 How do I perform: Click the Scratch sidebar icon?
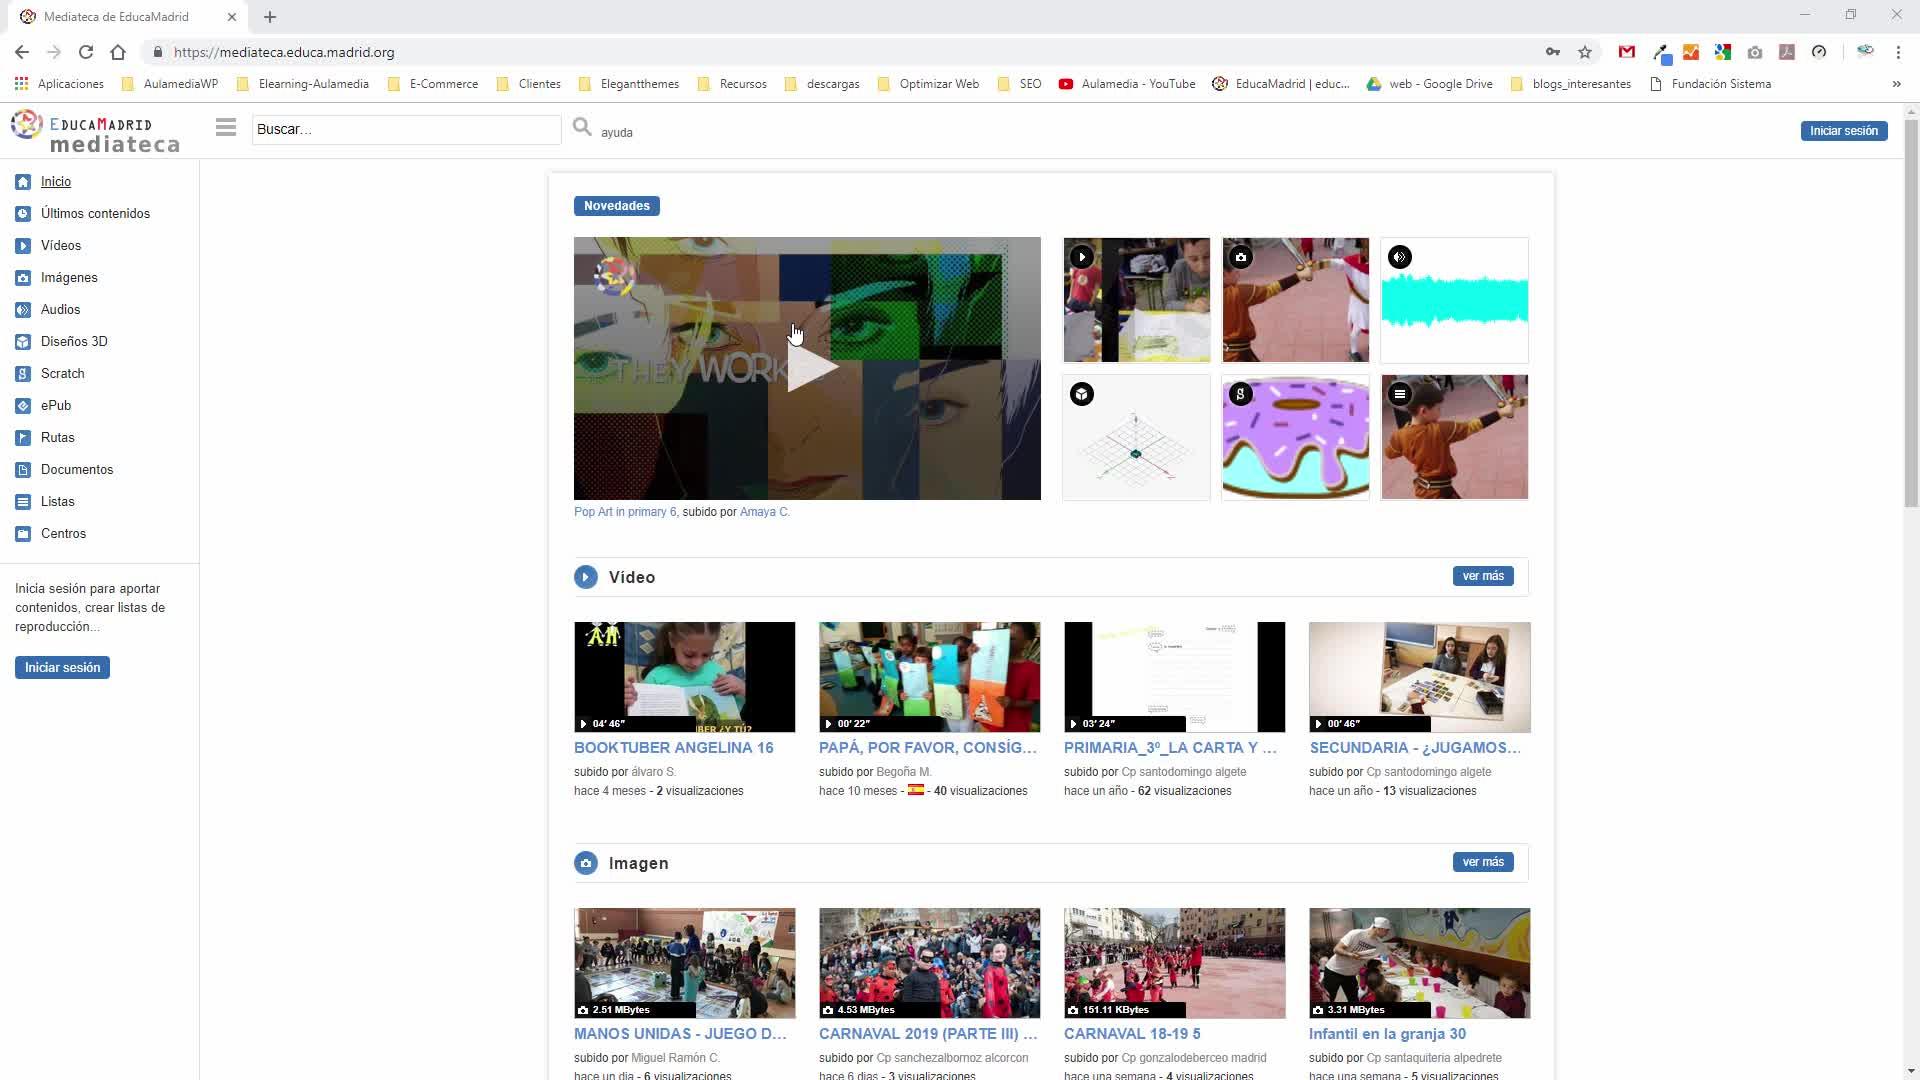pyautogui.click(x=23, y=374)
